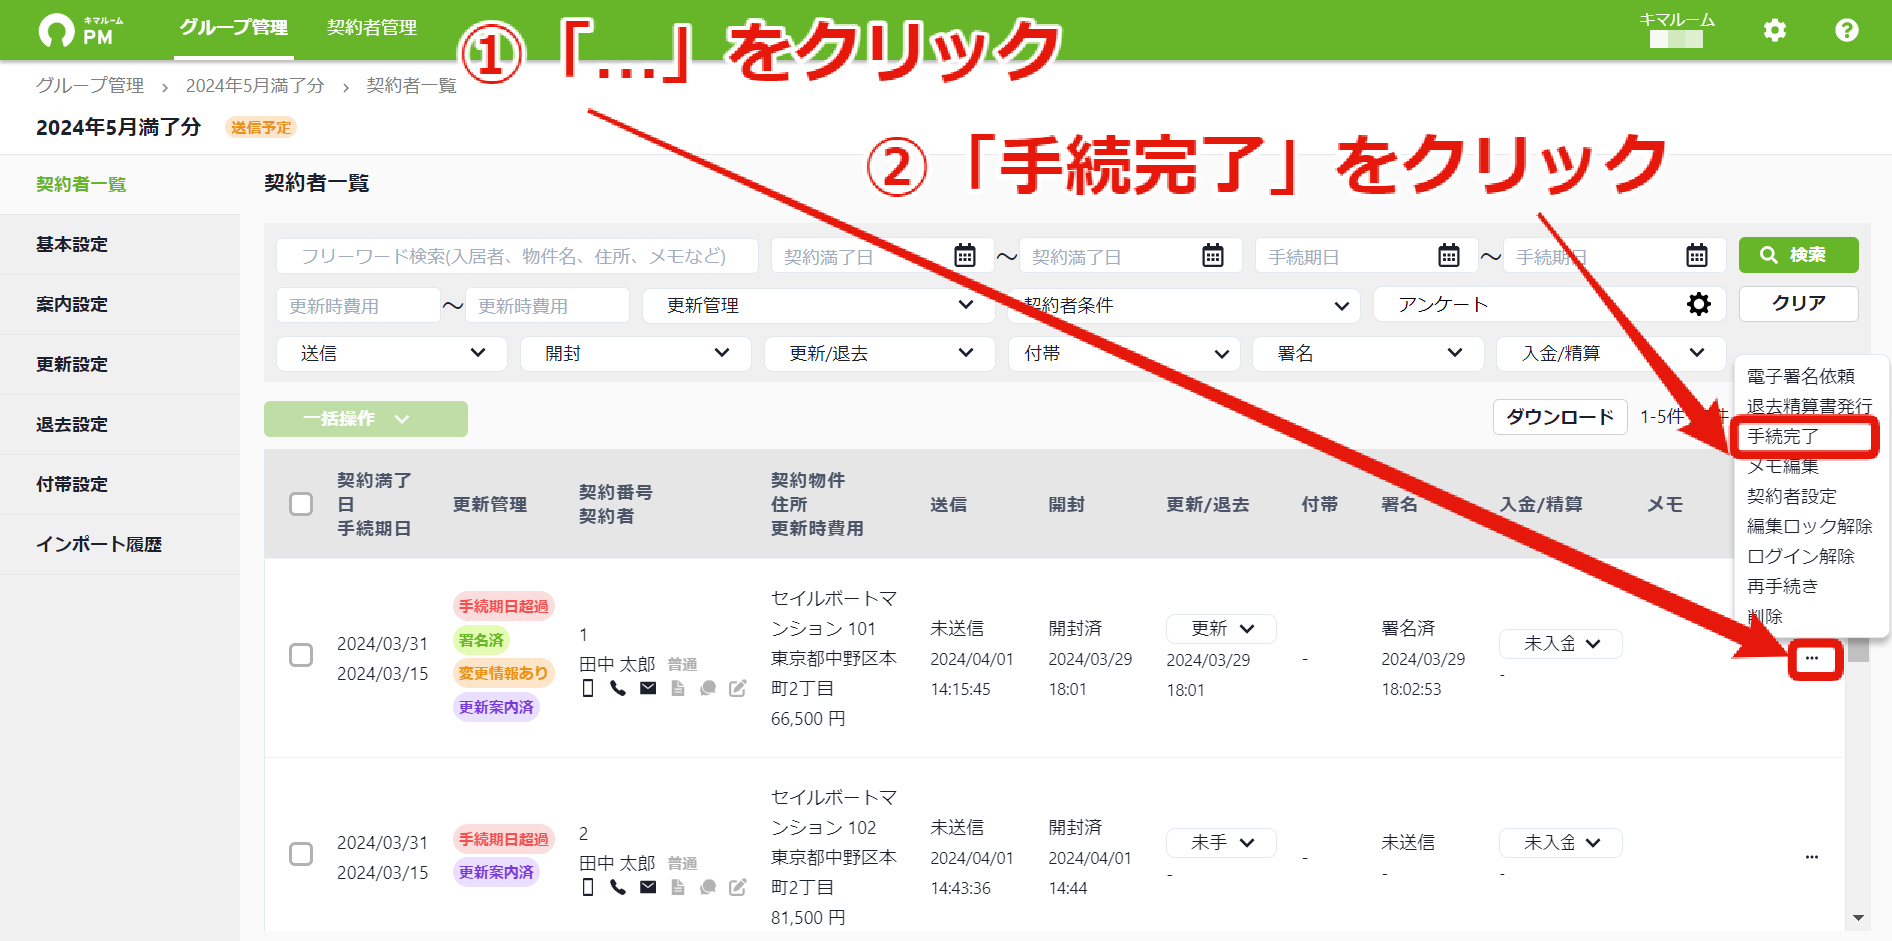This screenshot has height=941, width=1892.
Task: Open calendar for first contract end date
Action: [x=965, y=256]
